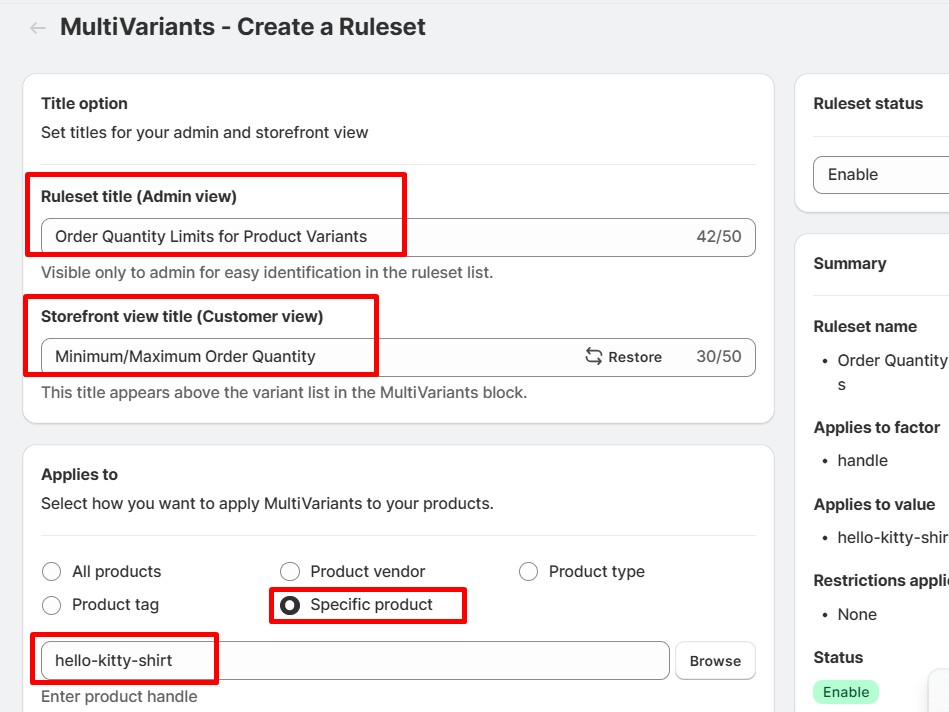Click the 'None' restrictions value
The image size is (949, 712).
coord(857,615)
